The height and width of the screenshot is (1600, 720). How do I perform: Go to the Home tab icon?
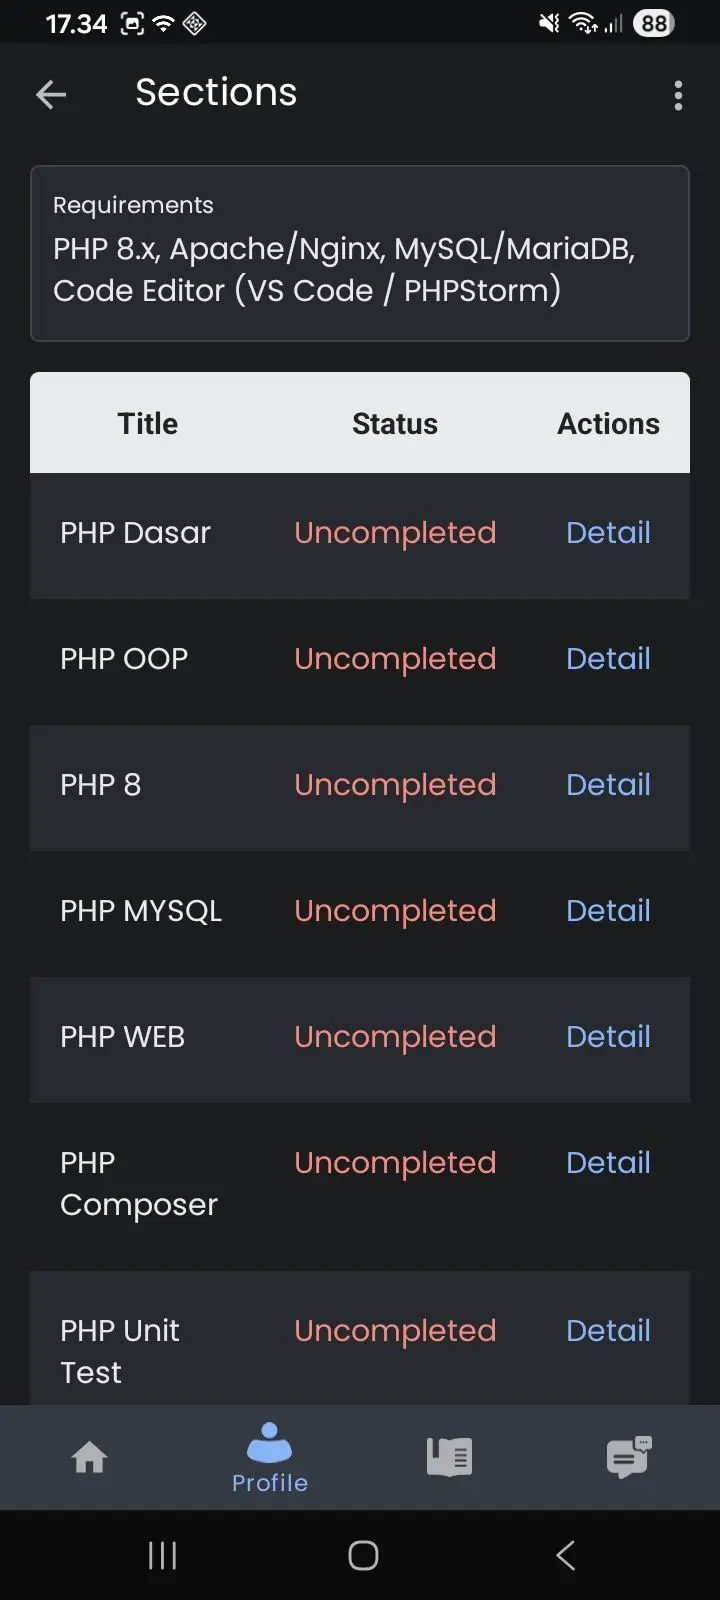pos(90,1457)
